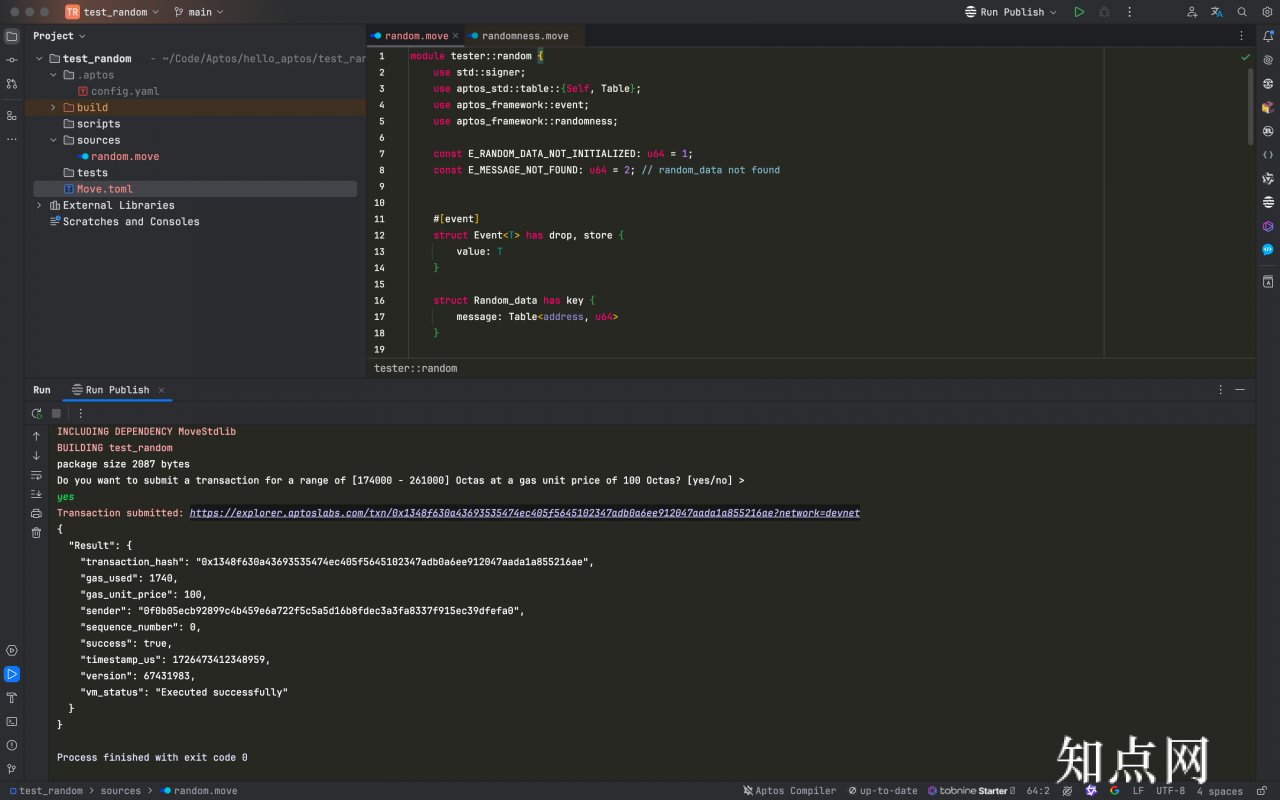Viewport: 1280px width, 800px height.
Task: Click the 4 spaces indent widget
Action: (1220, 791)
